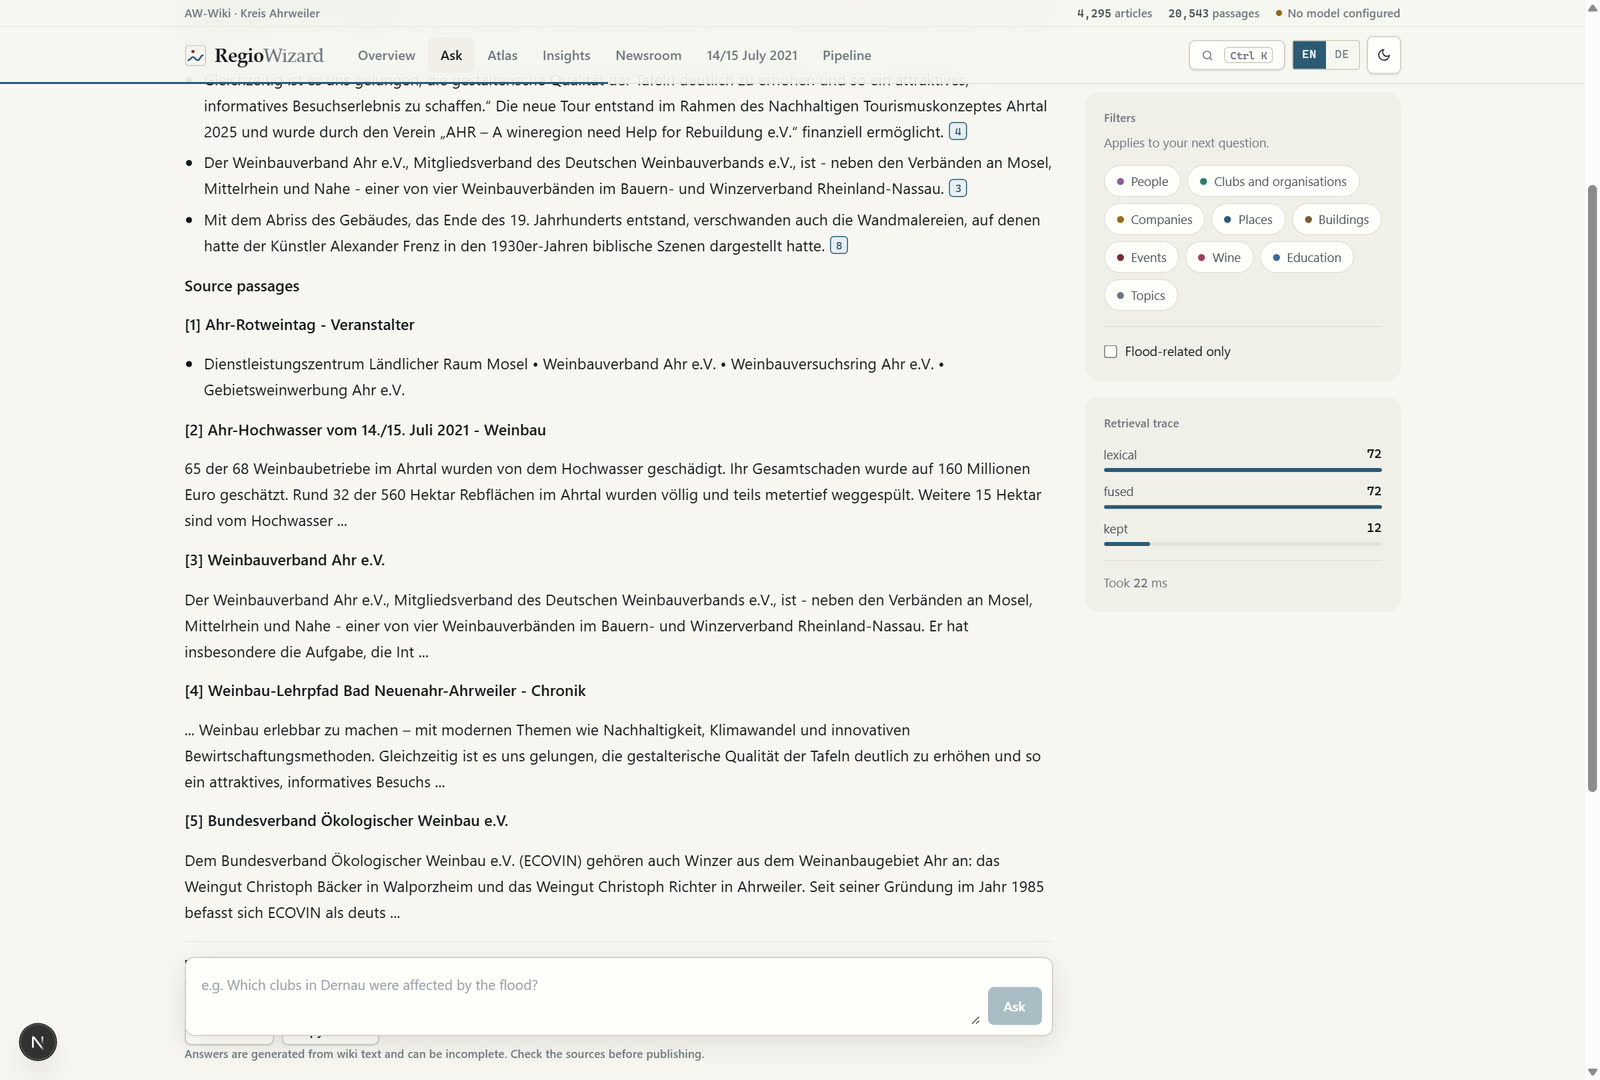This screenshot has width=1600, height=1080.
Task: Submit question with the Ask button
Action: (1014, 1006)
